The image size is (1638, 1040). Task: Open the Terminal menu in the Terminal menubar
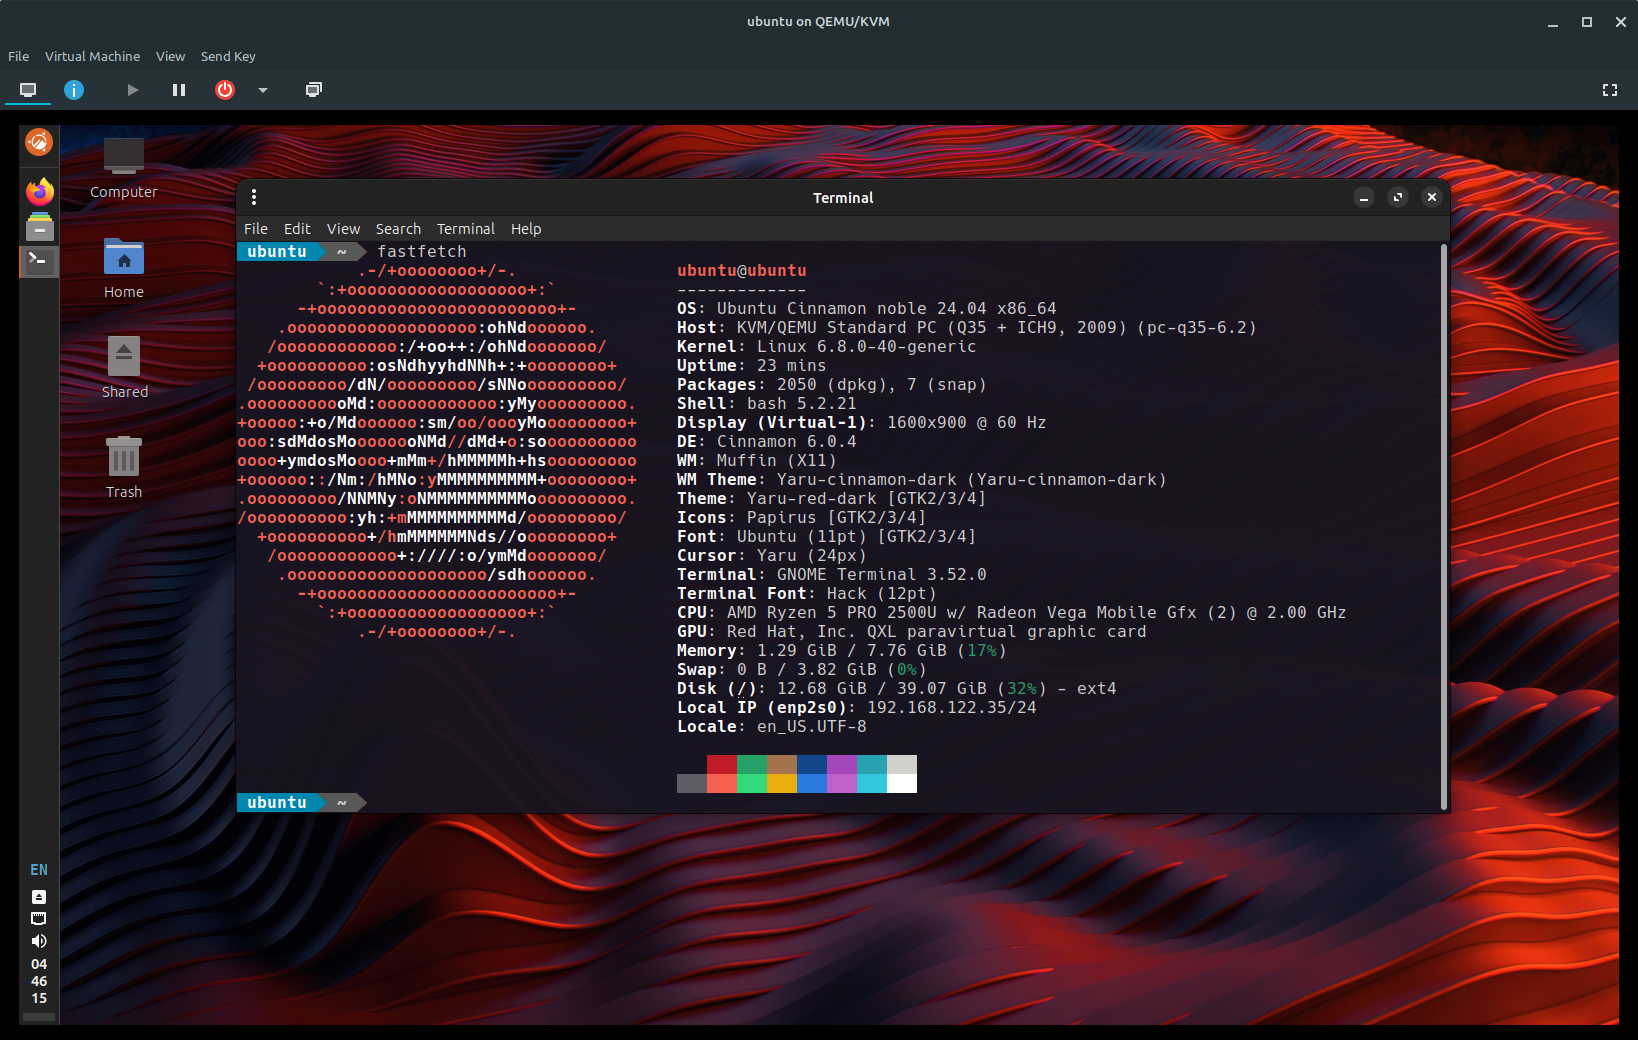466,229
